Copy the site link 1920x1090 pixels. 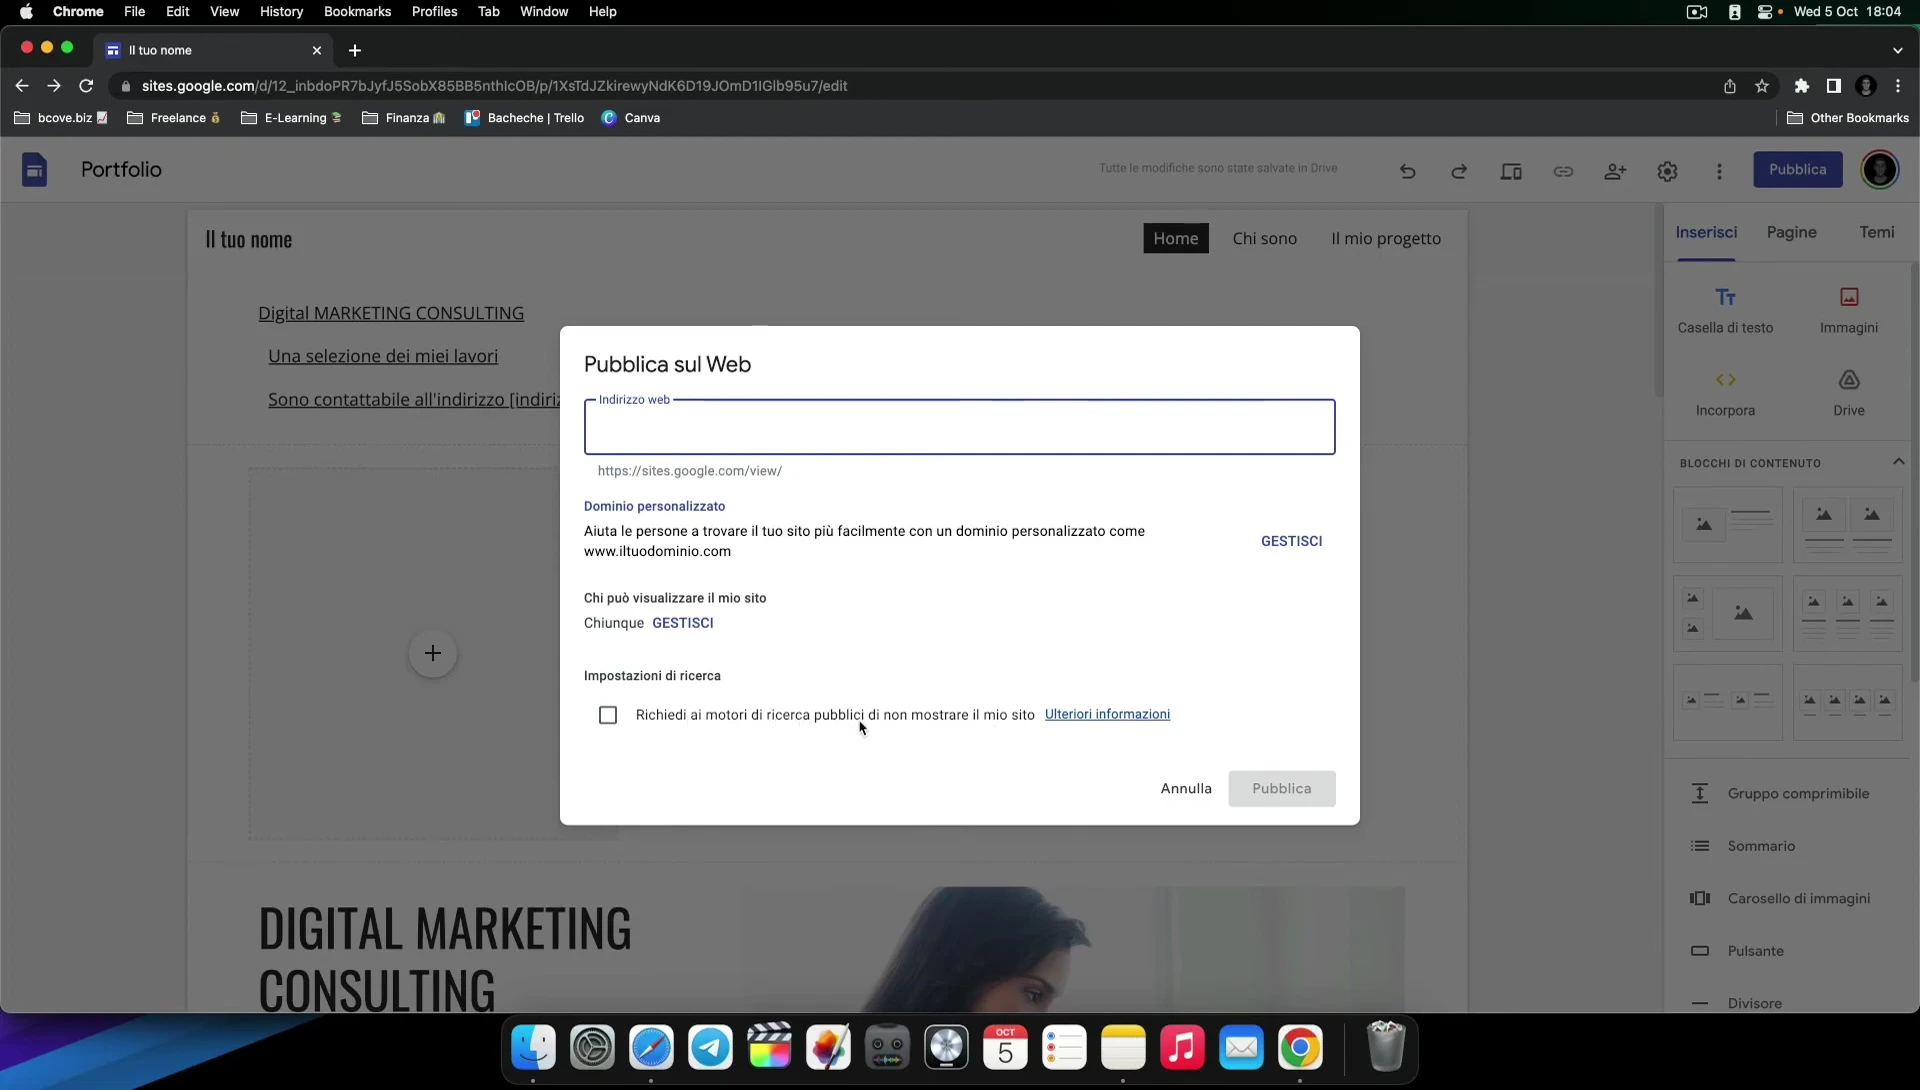pyautogui.click(x=1563, y=171)
